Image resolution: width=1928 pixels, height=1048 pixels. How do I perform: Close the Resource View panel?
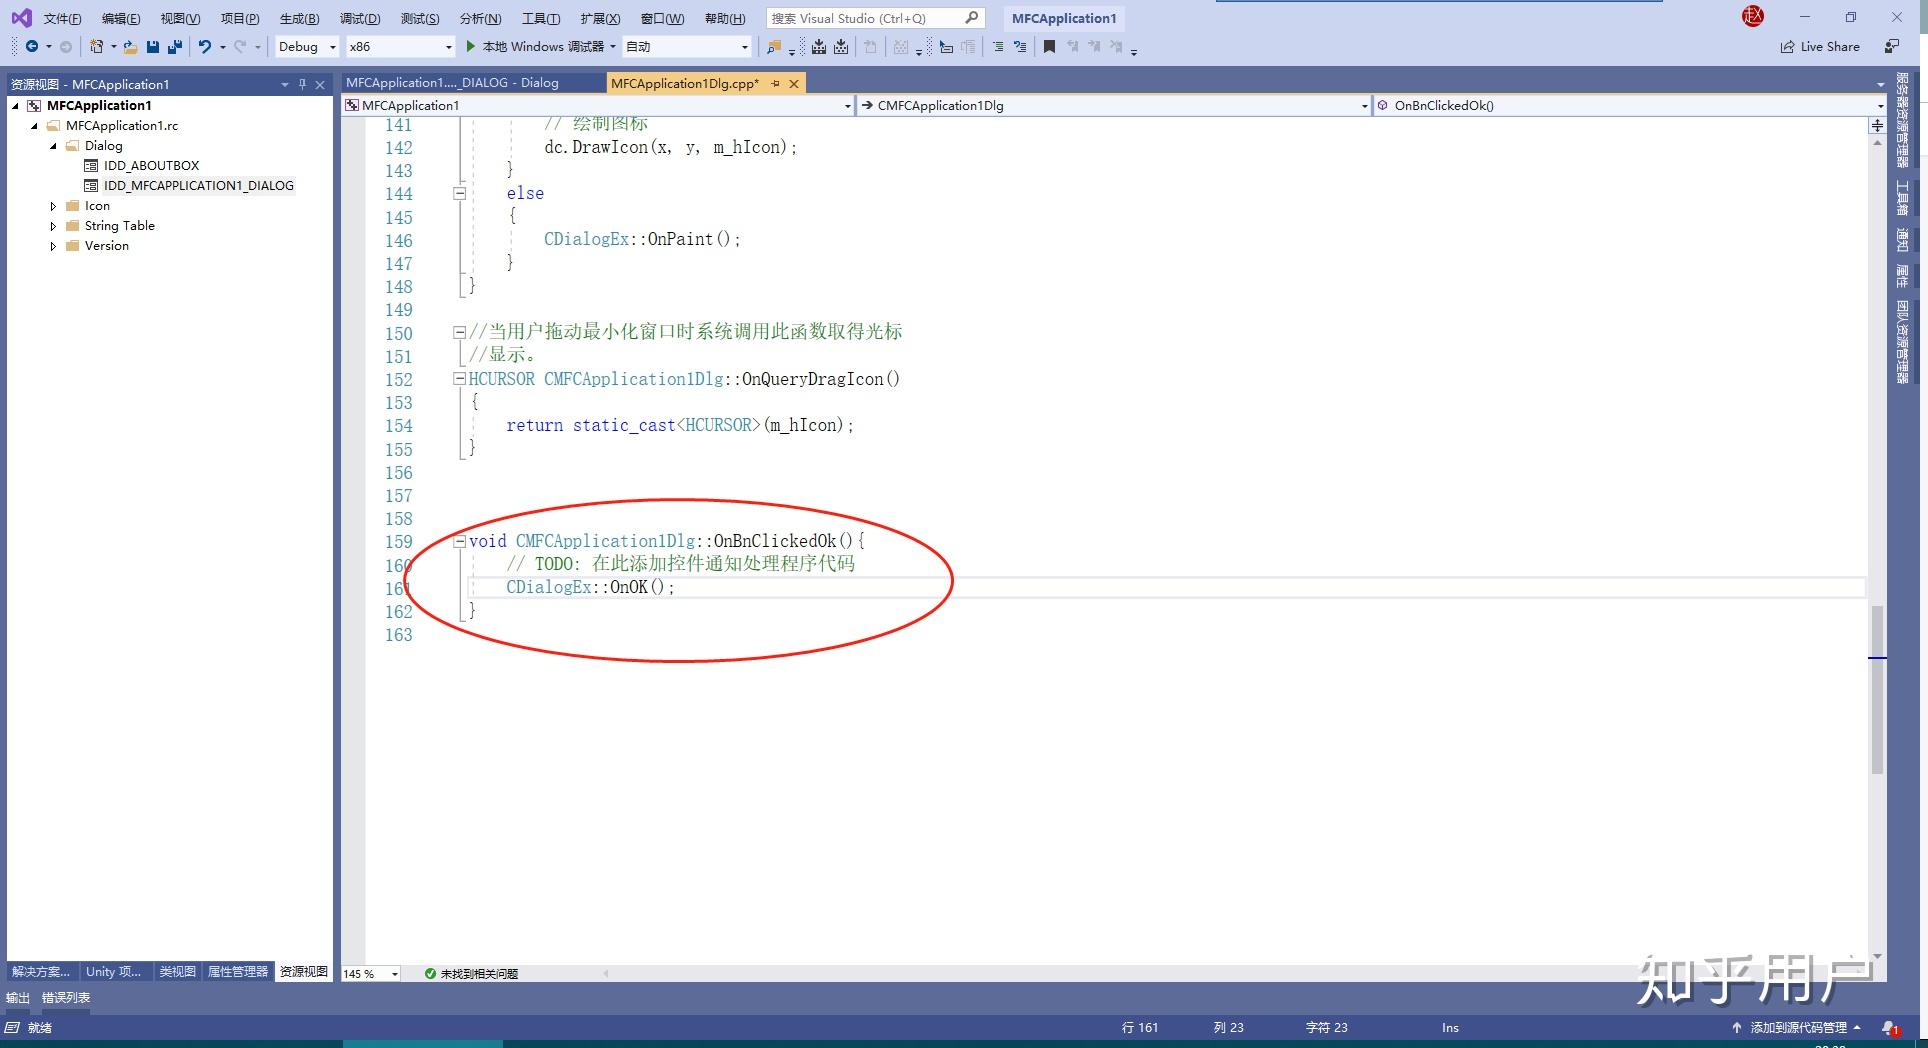tap(320, 84)
